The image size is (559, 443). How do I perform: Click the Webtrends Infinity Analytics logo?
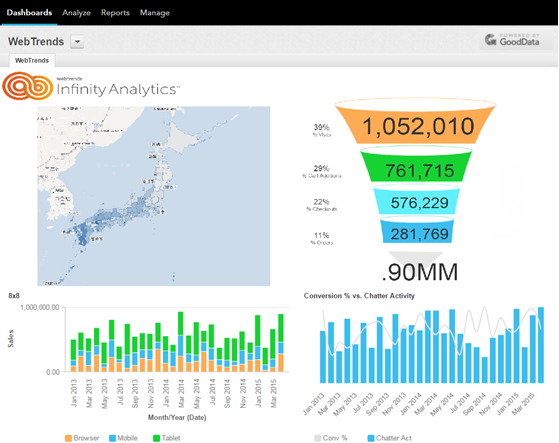click(91, 86)
